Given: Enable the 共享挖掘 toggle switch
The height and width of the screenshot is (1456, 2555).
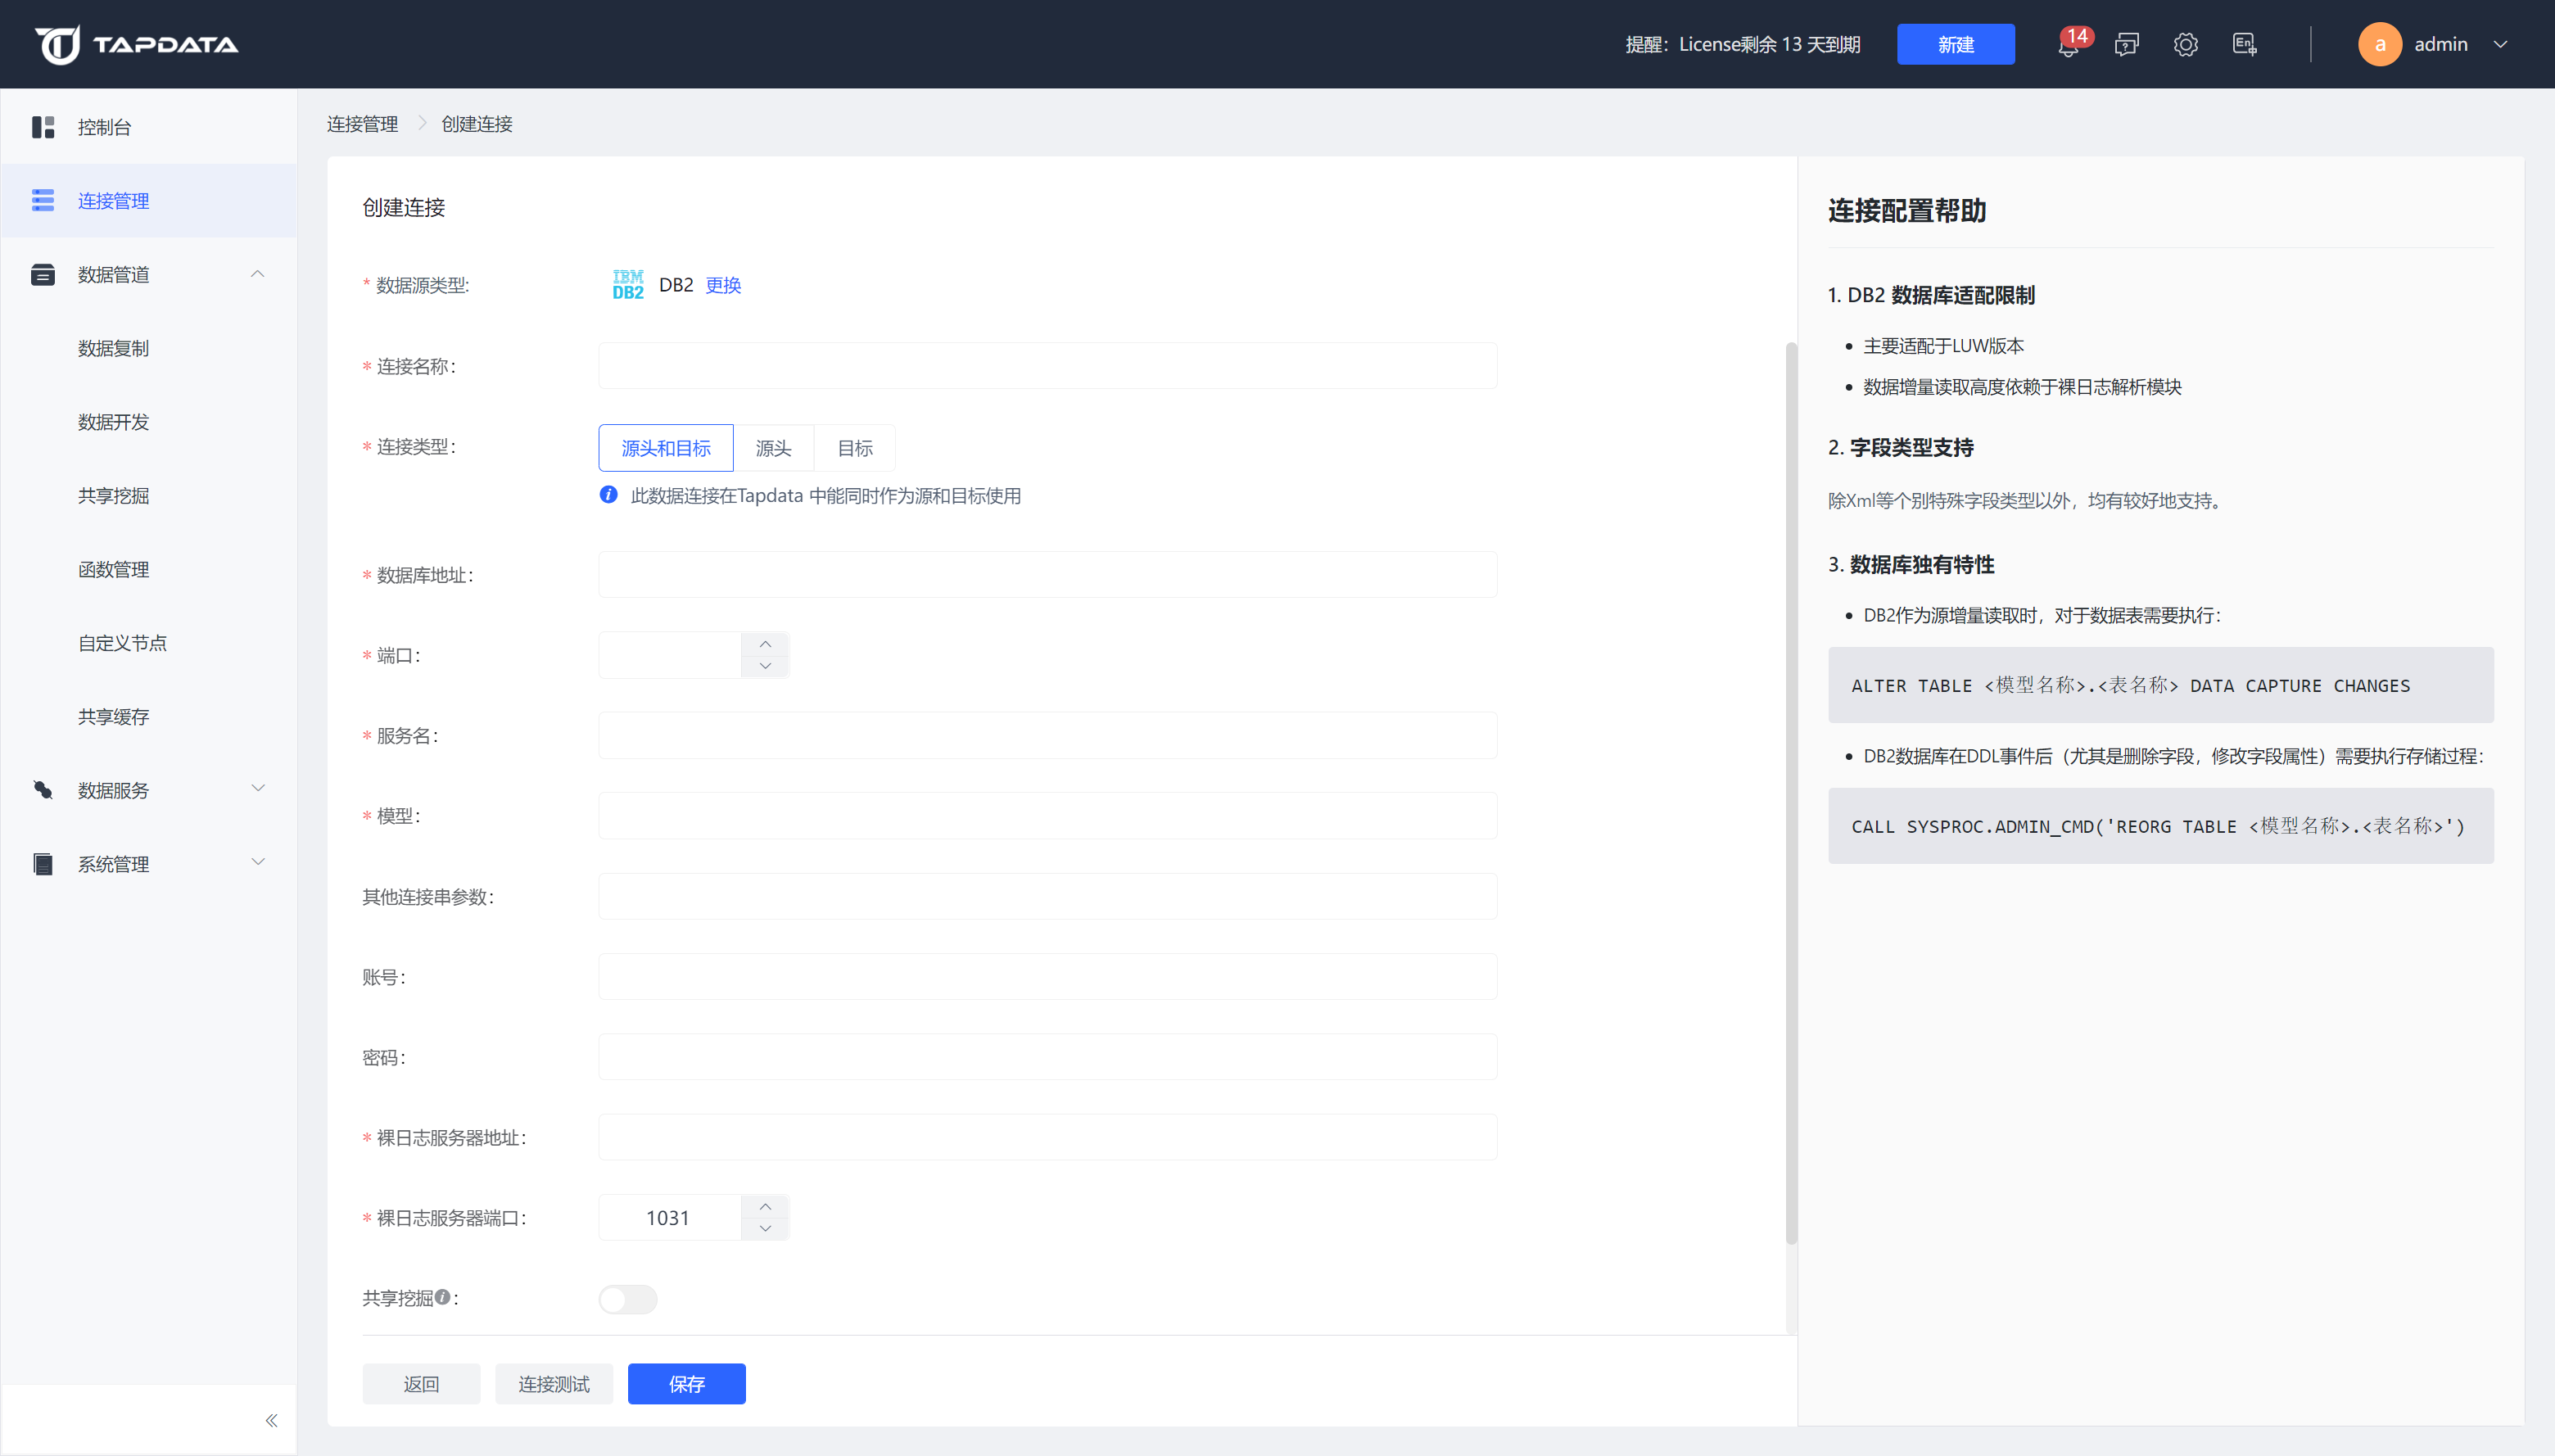Looking at the screenshot, I should pos(628,1299).
